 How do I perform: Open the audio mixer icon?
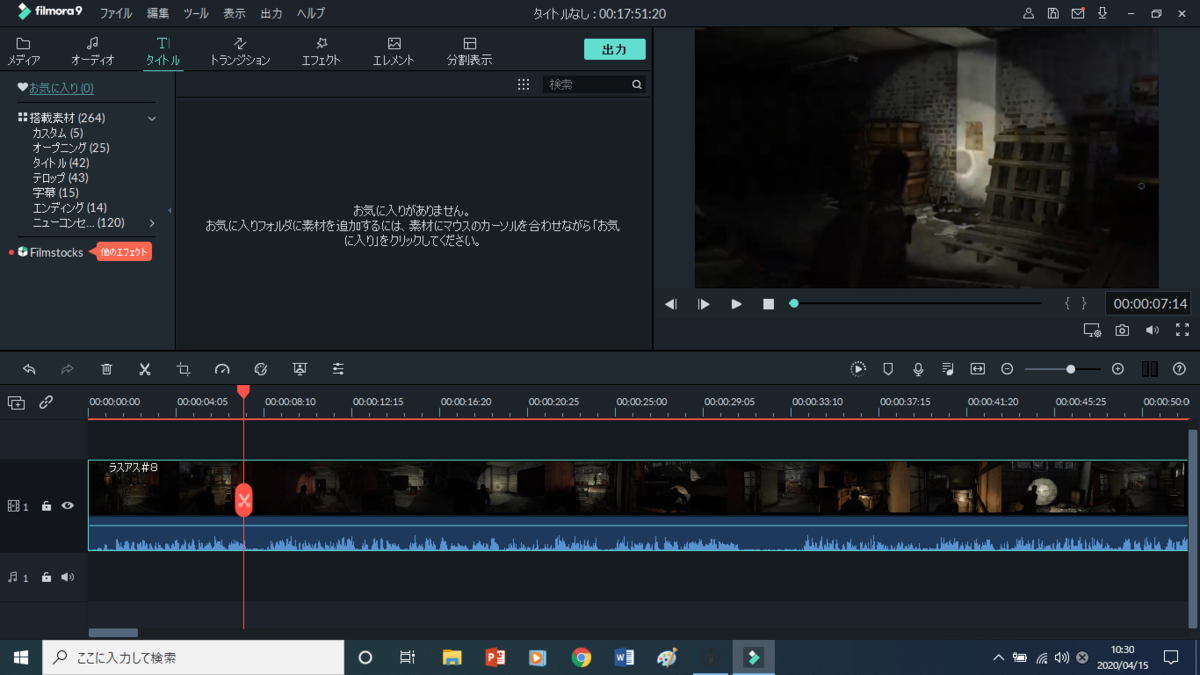tap(948, 369)
